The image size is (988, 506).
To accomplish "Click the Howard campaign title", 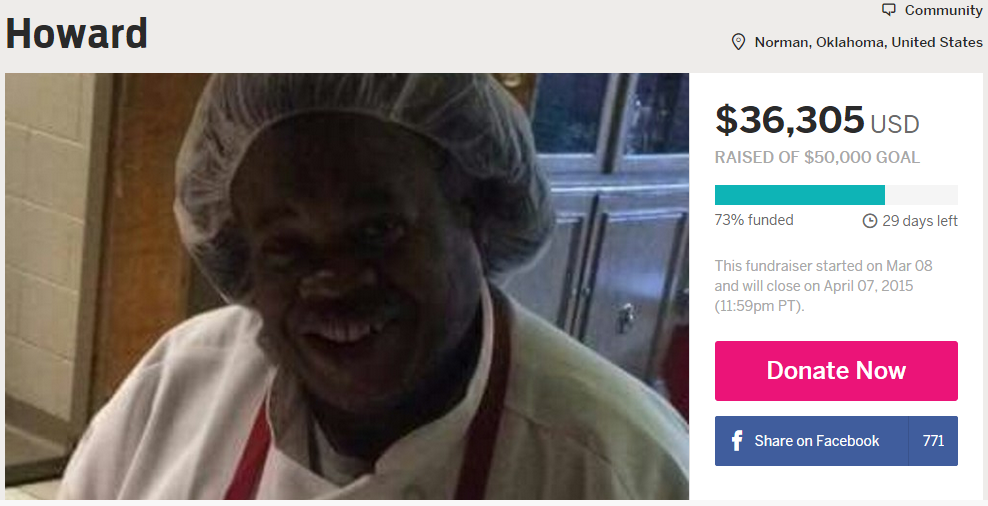I will coord(77,33).
